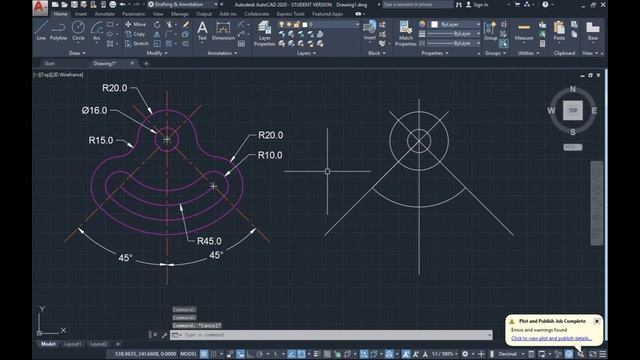This screenshot has width=640, height=360.
Task: Click the Move tool
Action: click(136, 24)
